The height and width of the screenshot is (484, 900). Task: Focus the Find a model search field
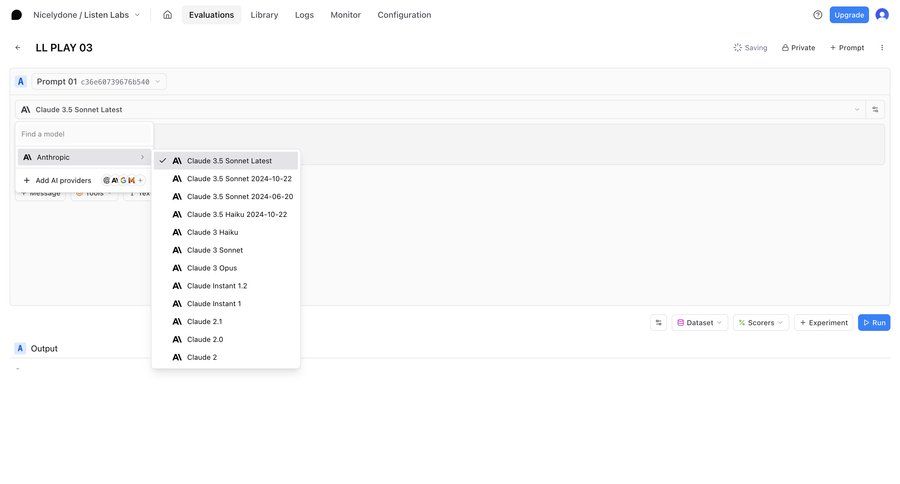tap(84, 134)
